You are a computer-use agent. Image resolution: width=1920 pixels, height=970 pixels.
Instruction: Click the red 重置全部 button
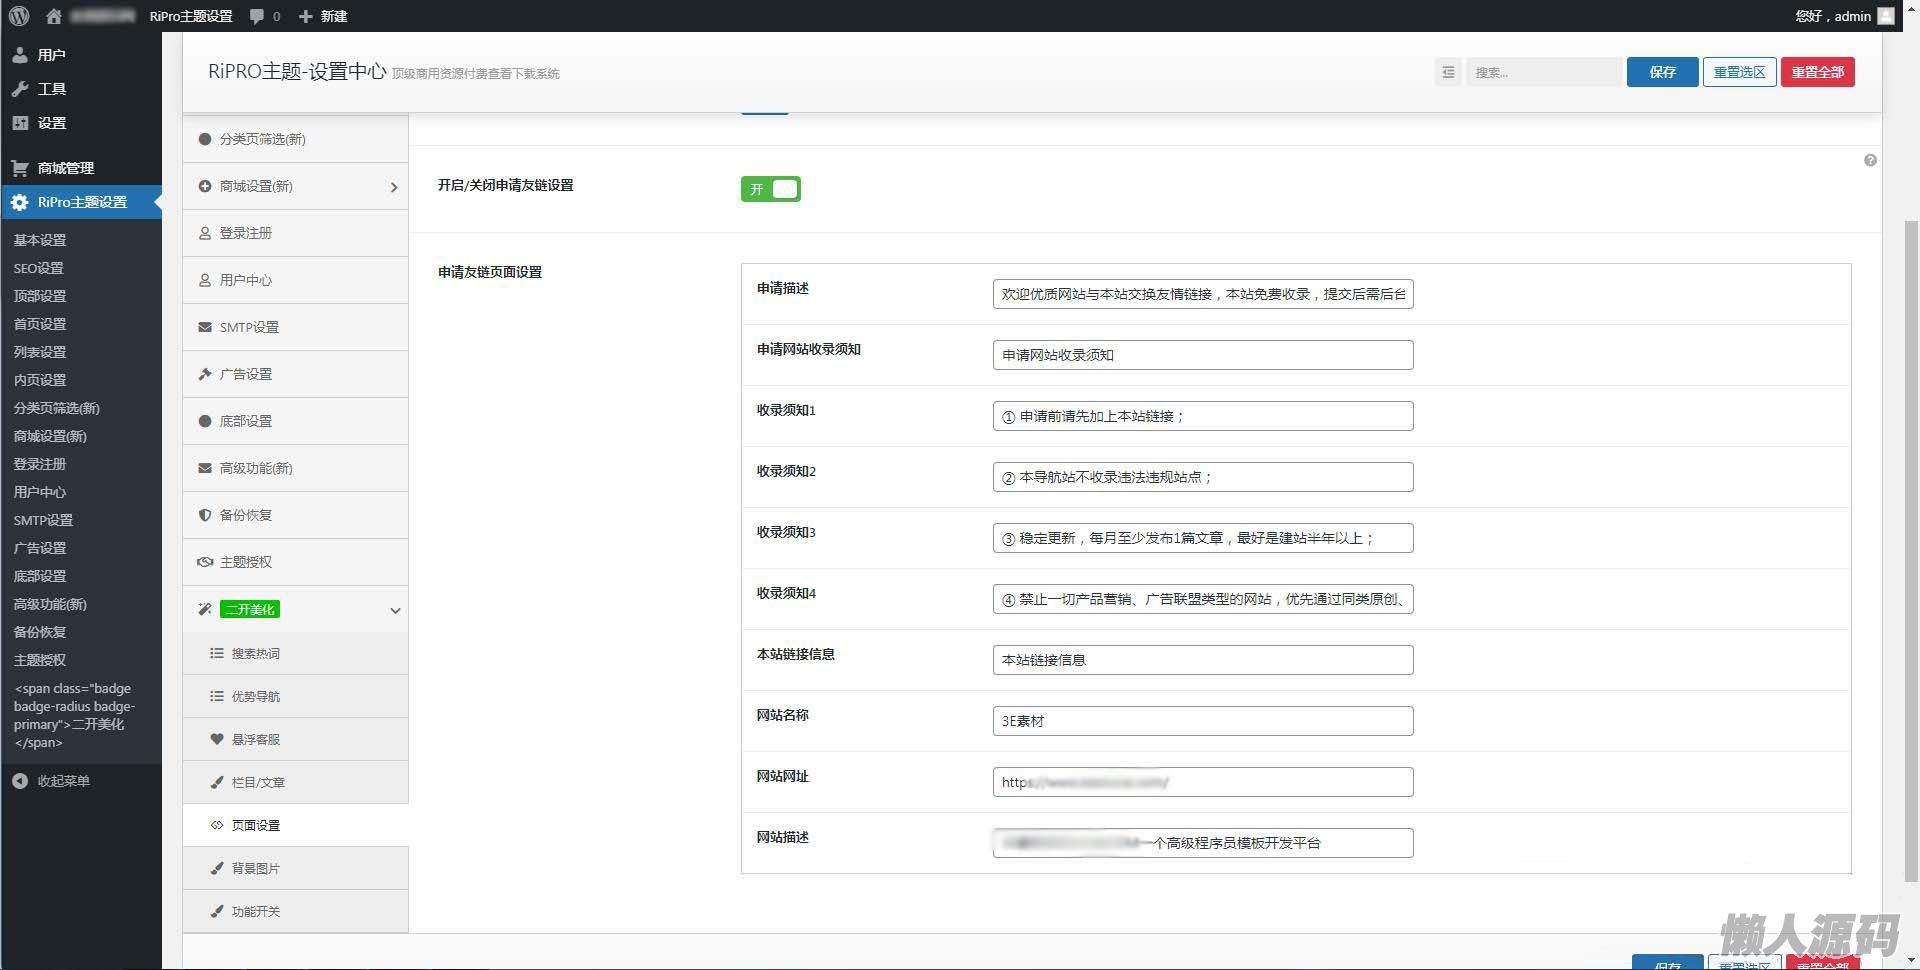1817,72
